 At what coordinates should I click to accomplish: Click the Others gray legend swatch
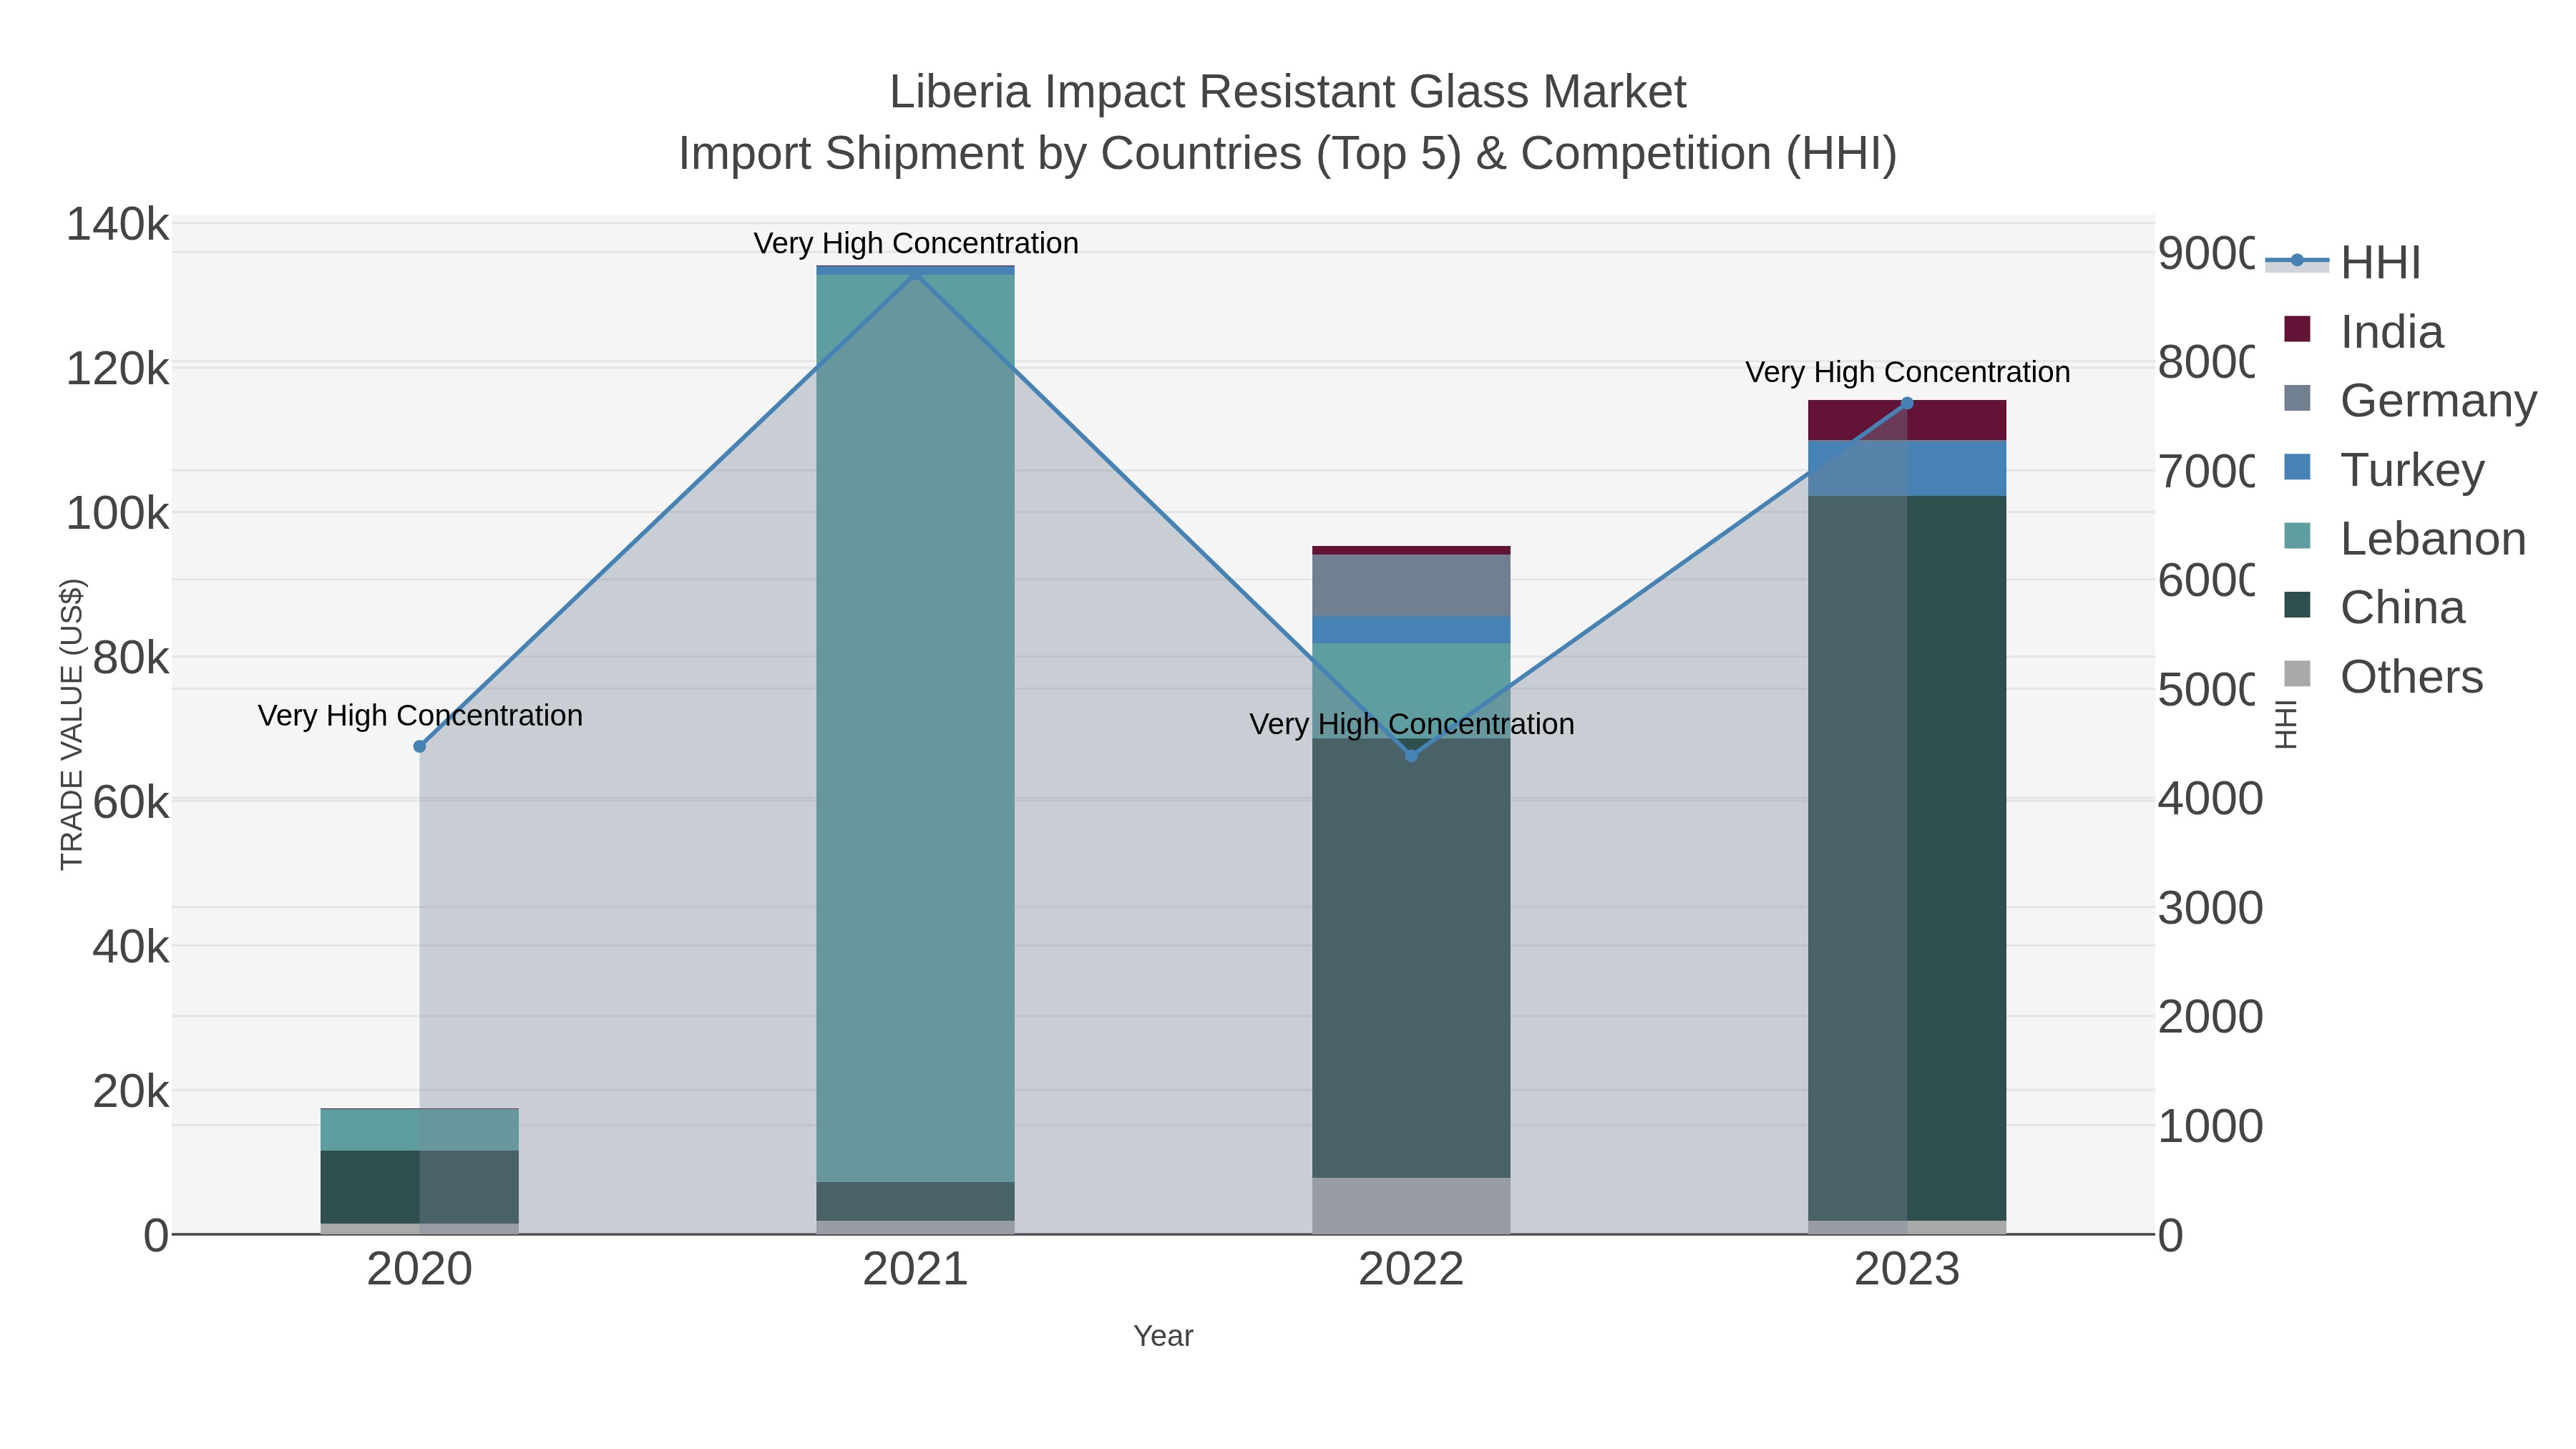pos(2297,674)
